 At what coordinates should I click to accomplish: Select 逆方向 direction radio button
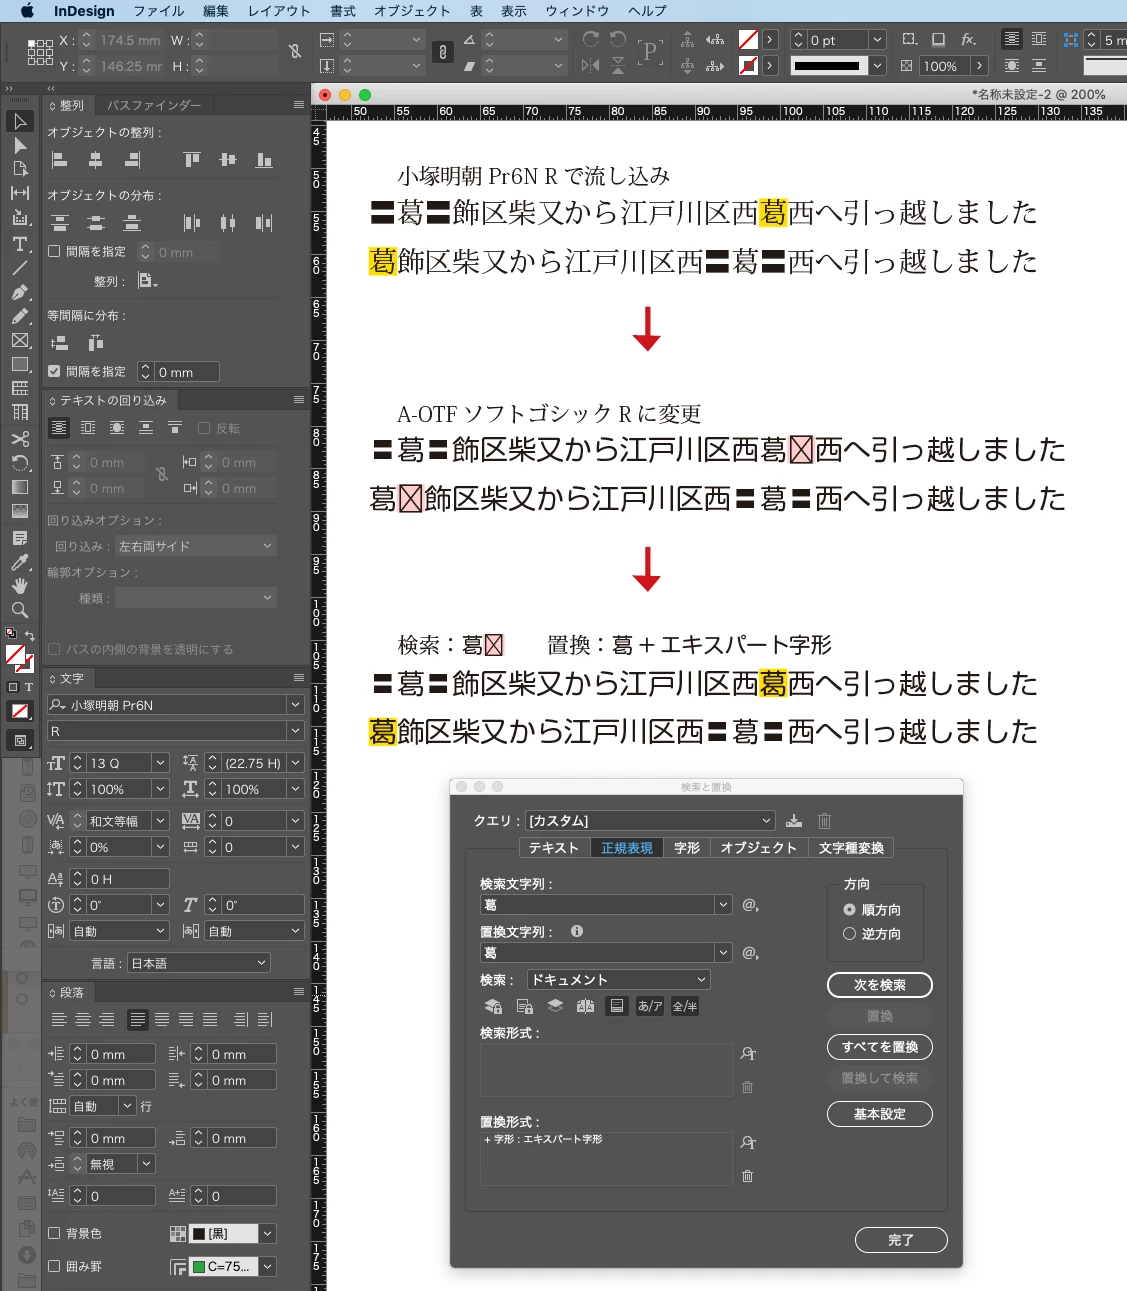(x=849, y=934)
